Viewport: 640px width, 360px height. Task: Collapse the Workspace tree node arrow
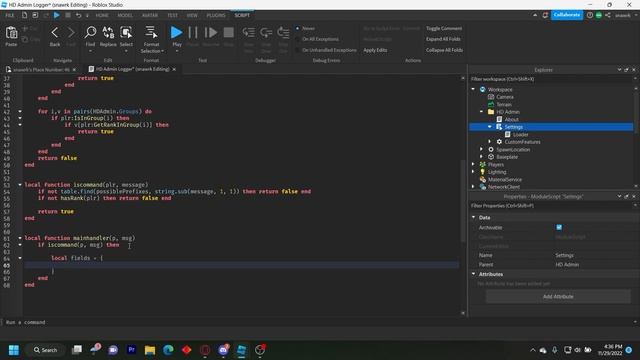pyautogui.click(x=473, y=89)
